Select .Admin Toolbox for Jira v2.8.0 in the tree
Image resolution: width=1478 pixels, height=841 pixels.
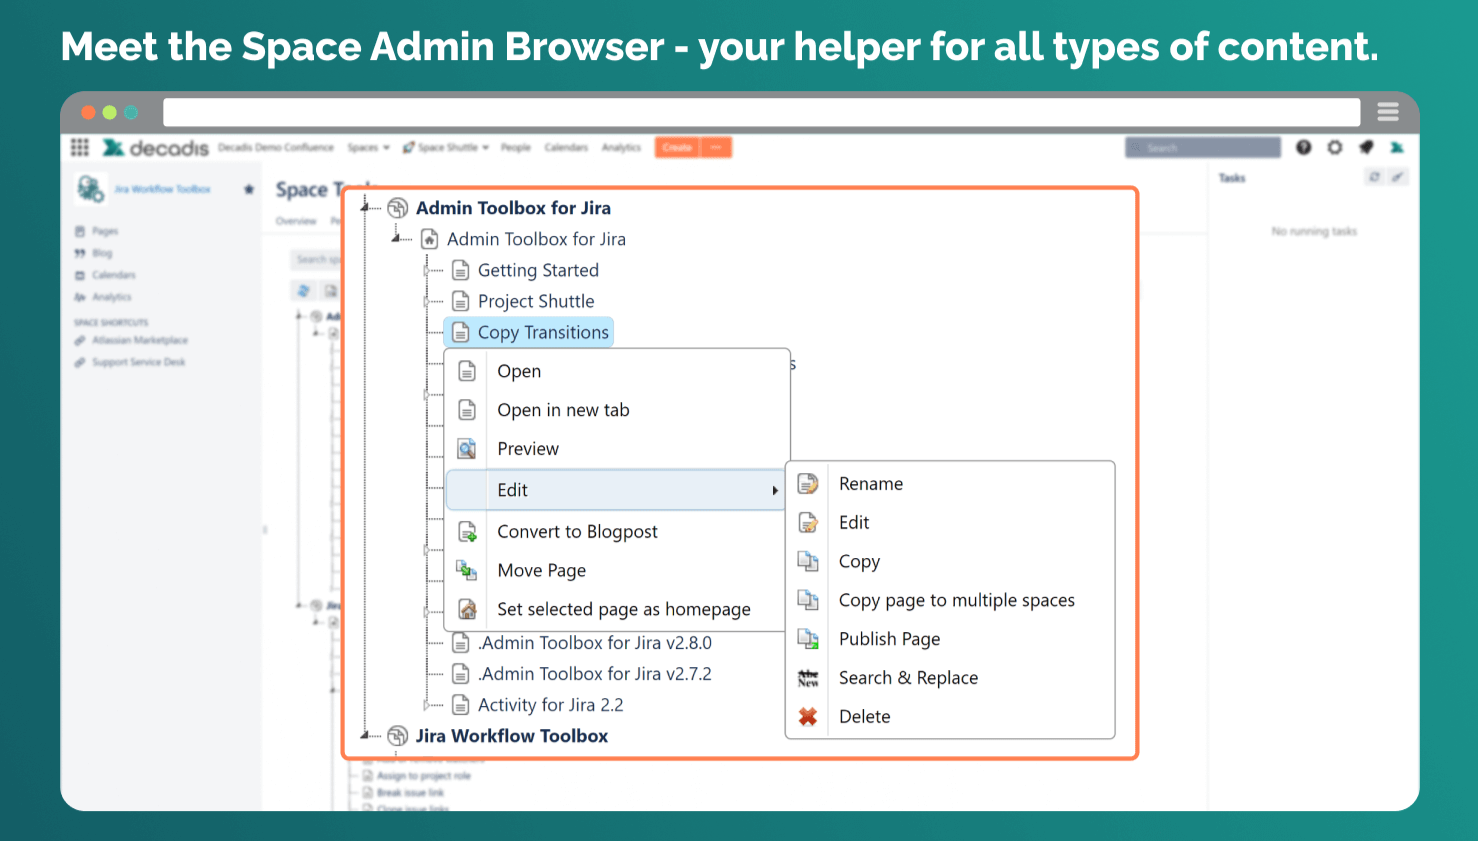coord(595,643)
